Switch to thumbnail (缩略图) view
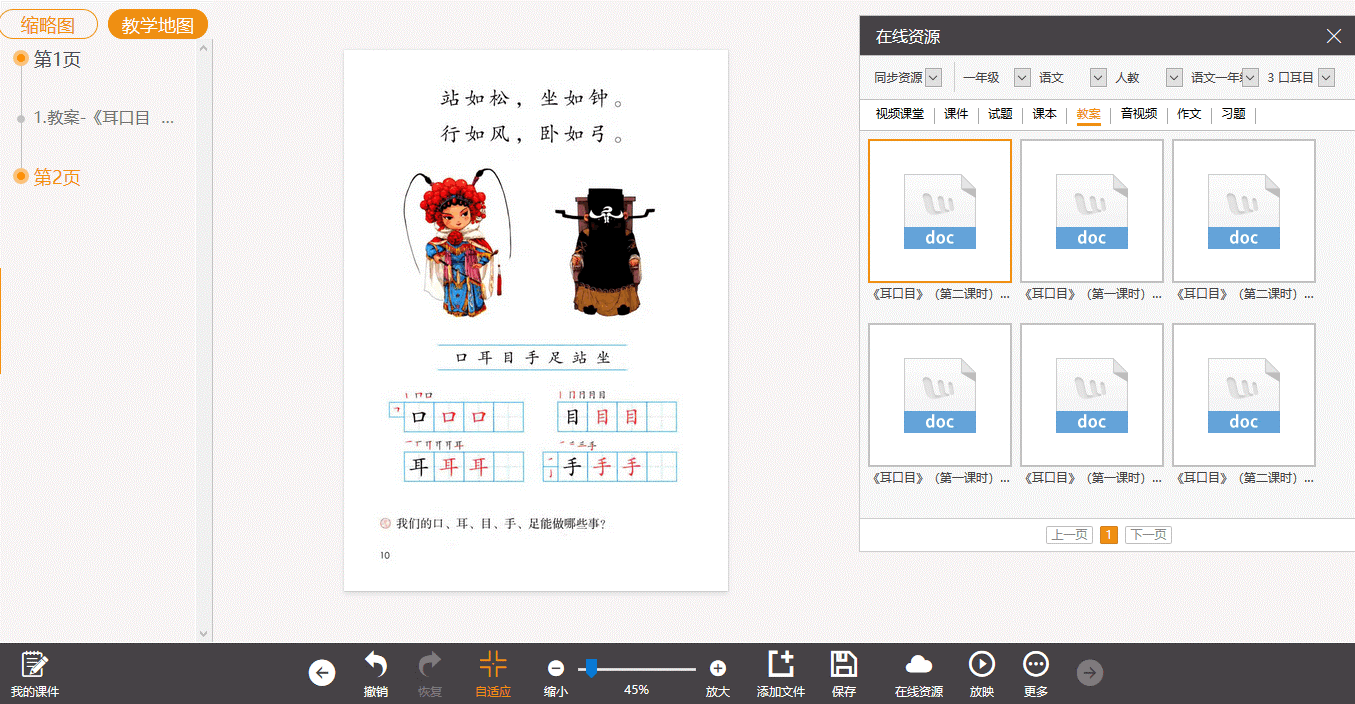Screen dimensions: 1355x704 click(x=49, y=25)
